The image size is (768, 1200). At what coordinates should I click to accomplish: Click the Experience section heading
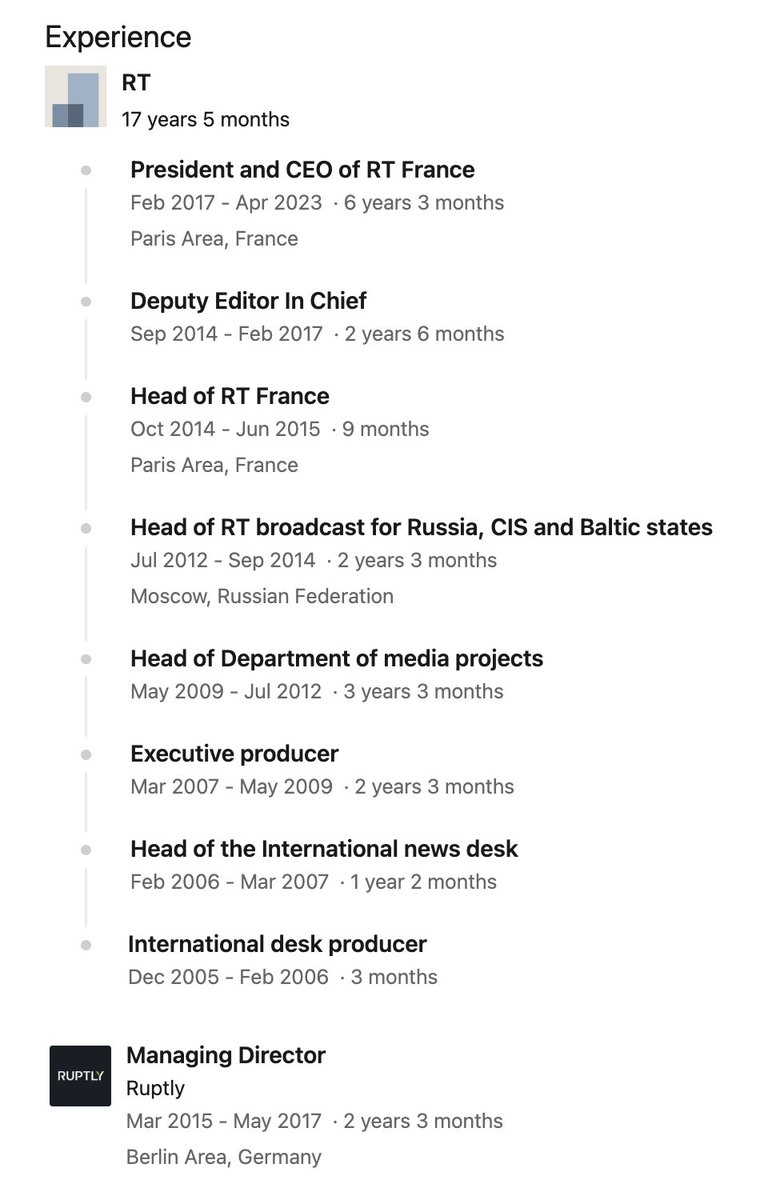pos(118,37)
